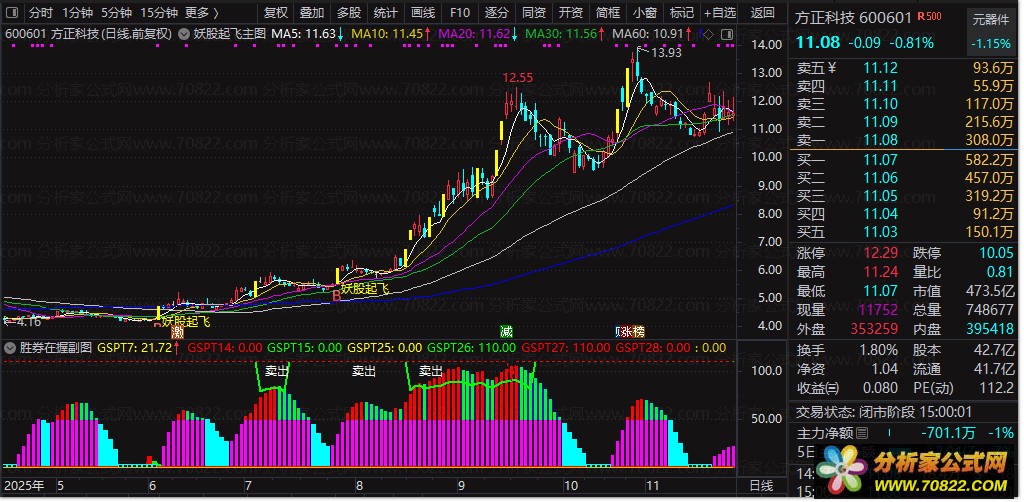Click the 12.55 peak price label
The image size is (1024, 502).
518,78
